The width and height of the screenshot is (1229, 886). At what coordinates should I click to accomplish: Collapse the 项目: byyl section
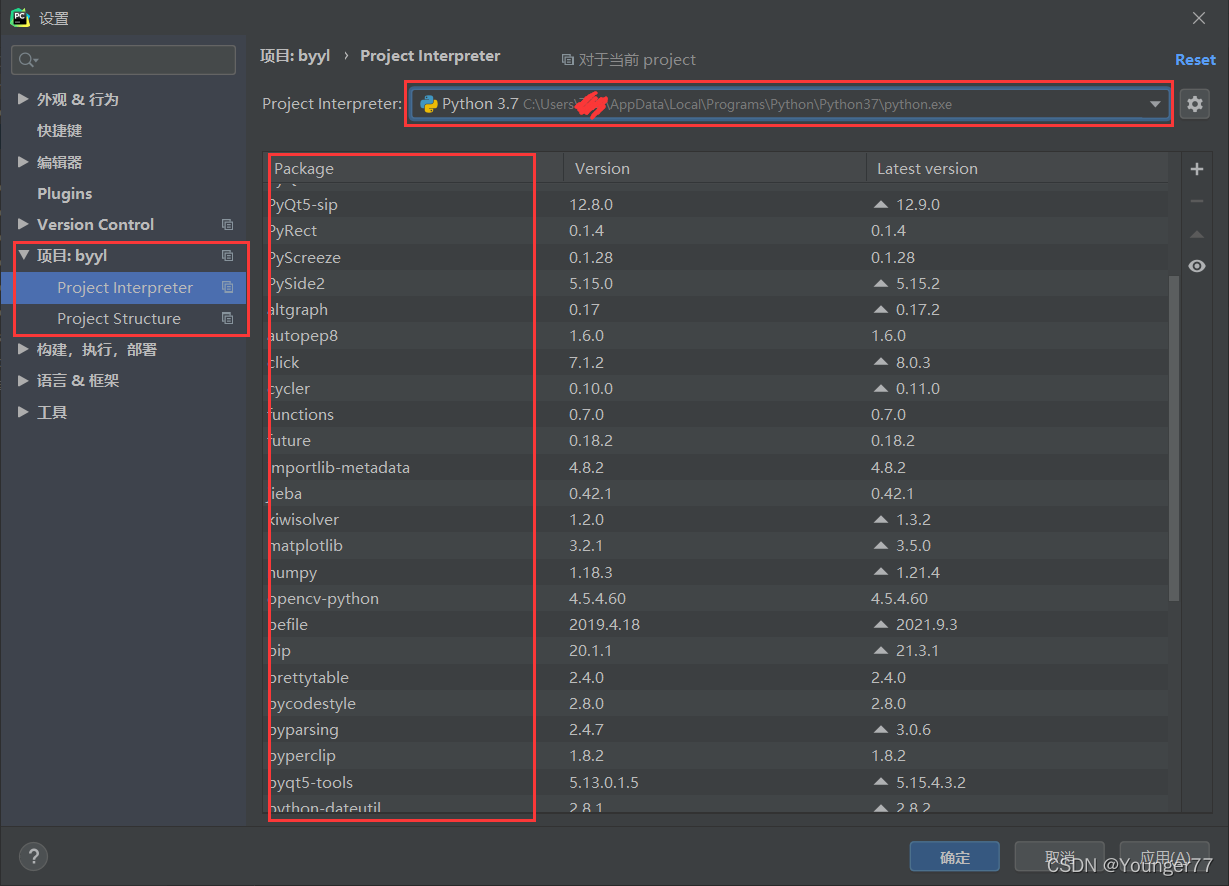pyautogui.click(x=24, y=256)
